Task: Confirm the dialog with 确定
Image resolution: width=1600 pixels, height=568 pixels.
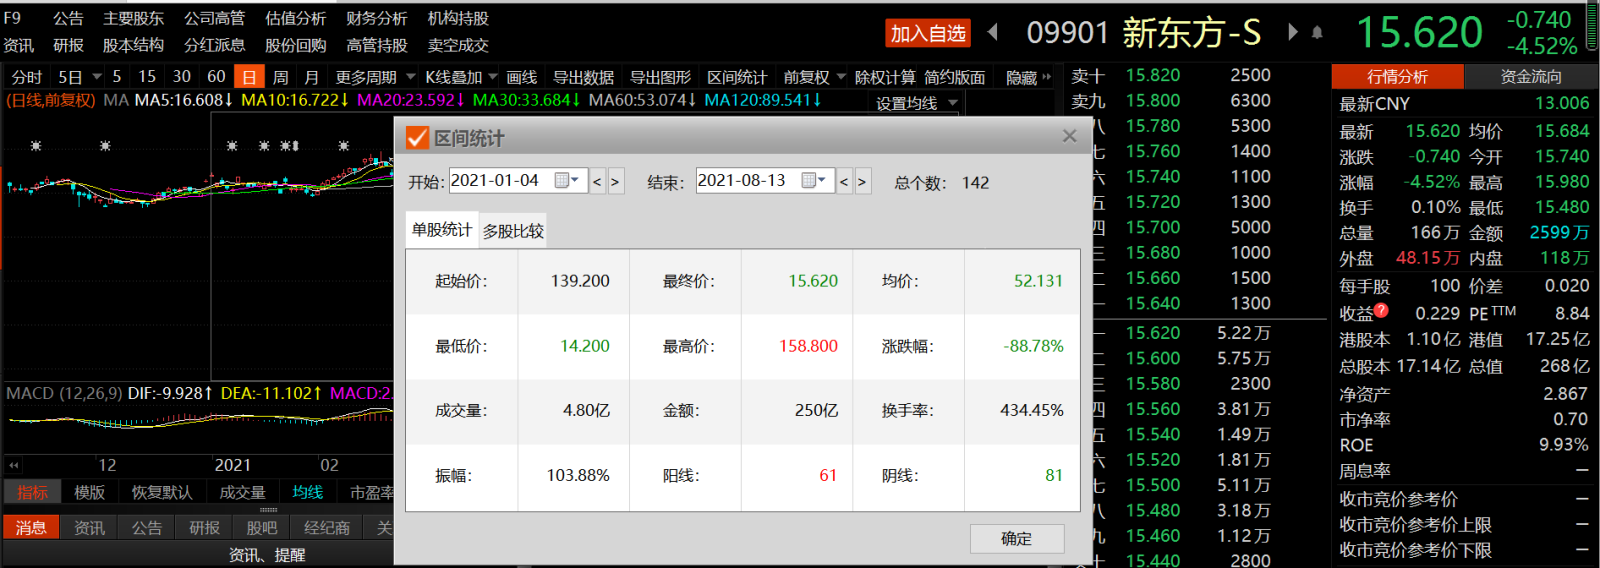Action: pyautogui.click(x=1017, y=538)
